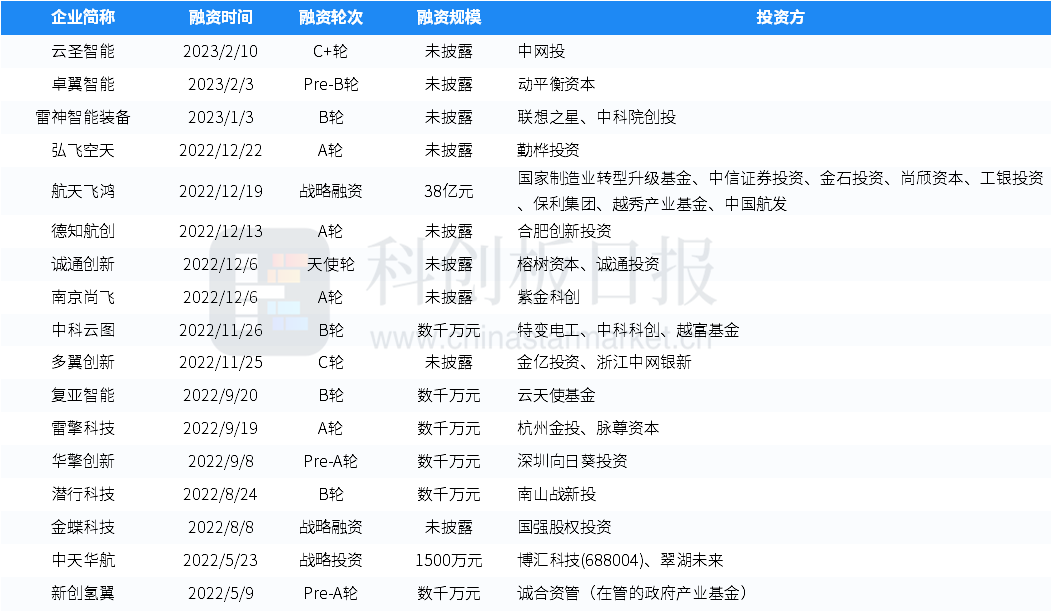Click the 38亿元 funding amount

449,191
